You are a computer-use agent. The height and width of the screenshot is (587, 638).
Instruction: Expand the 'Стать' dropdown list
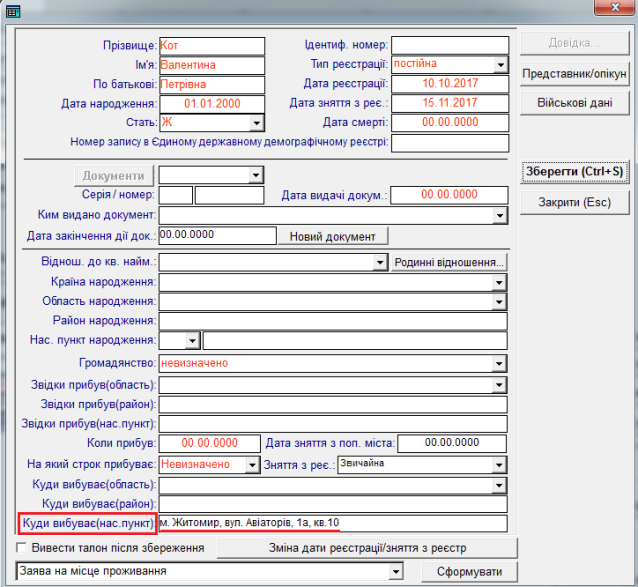pos(257,122)
